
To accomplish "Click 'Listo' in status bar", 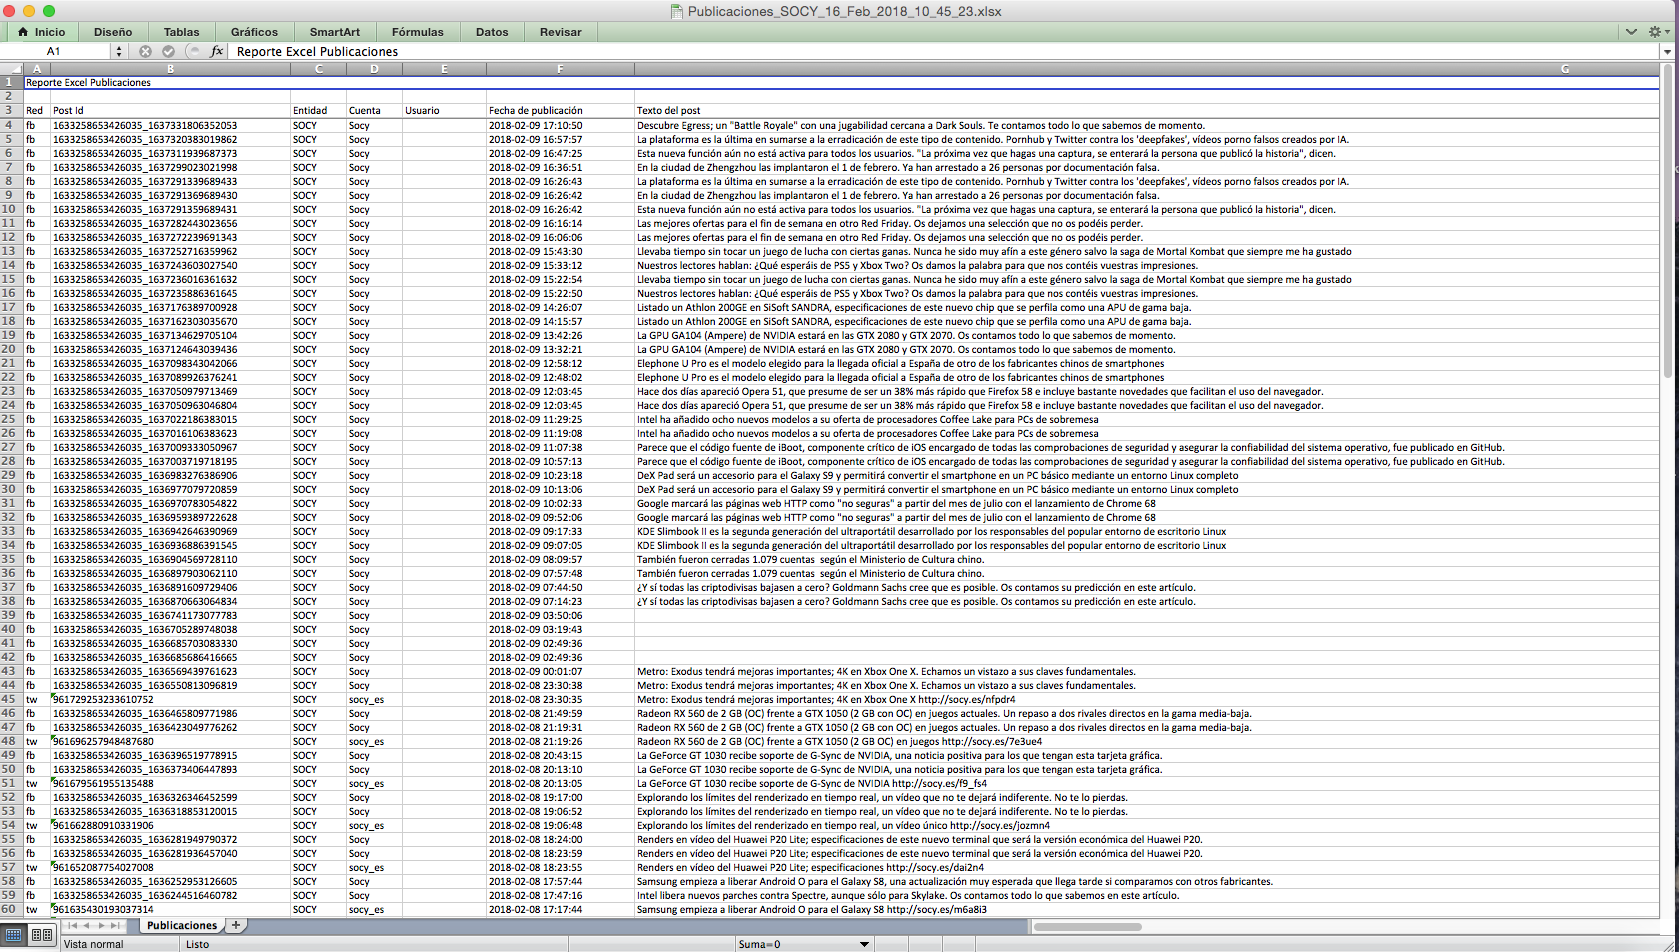I will (x=197, y=944).
